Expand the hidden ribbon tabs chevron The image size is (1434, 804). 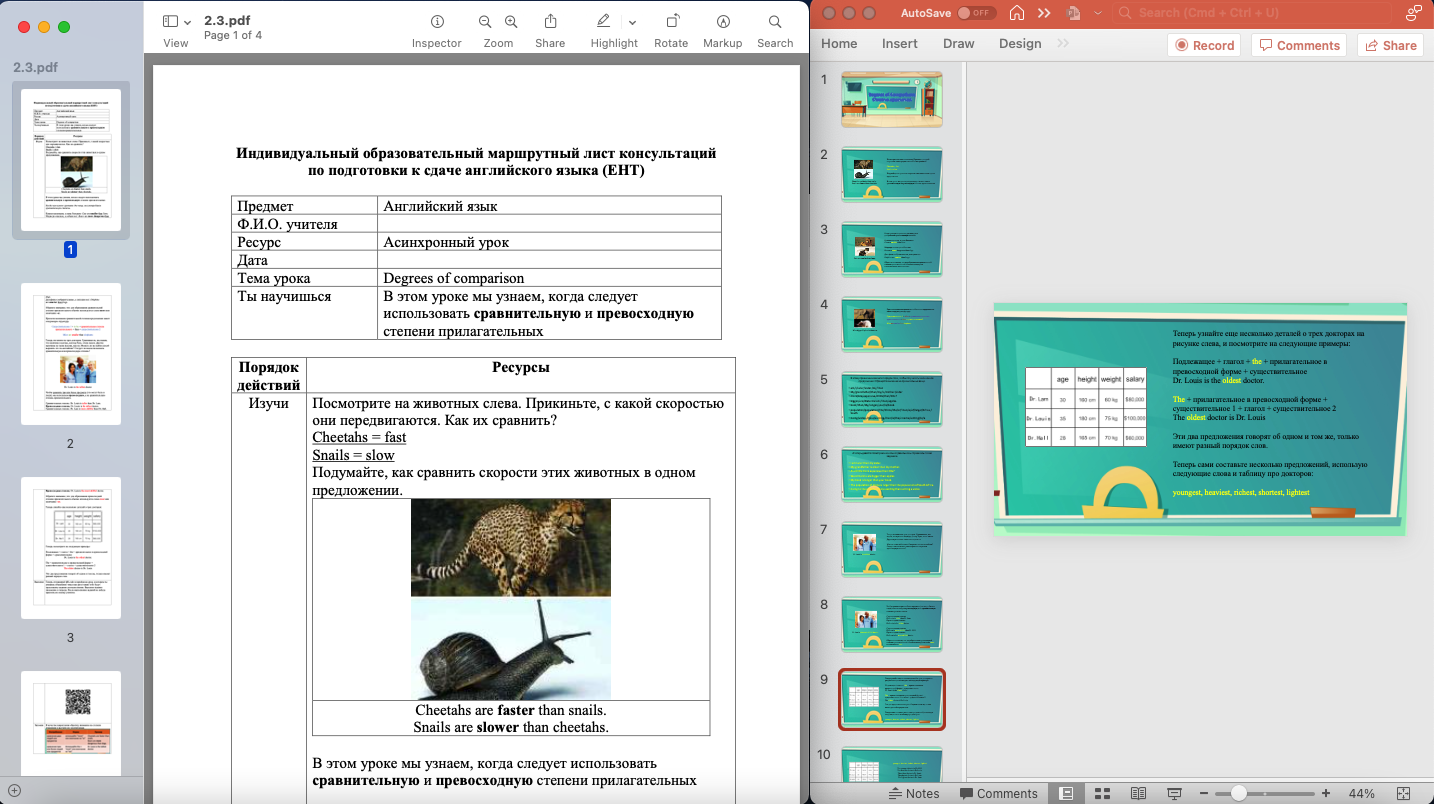tap(1062, 43)
